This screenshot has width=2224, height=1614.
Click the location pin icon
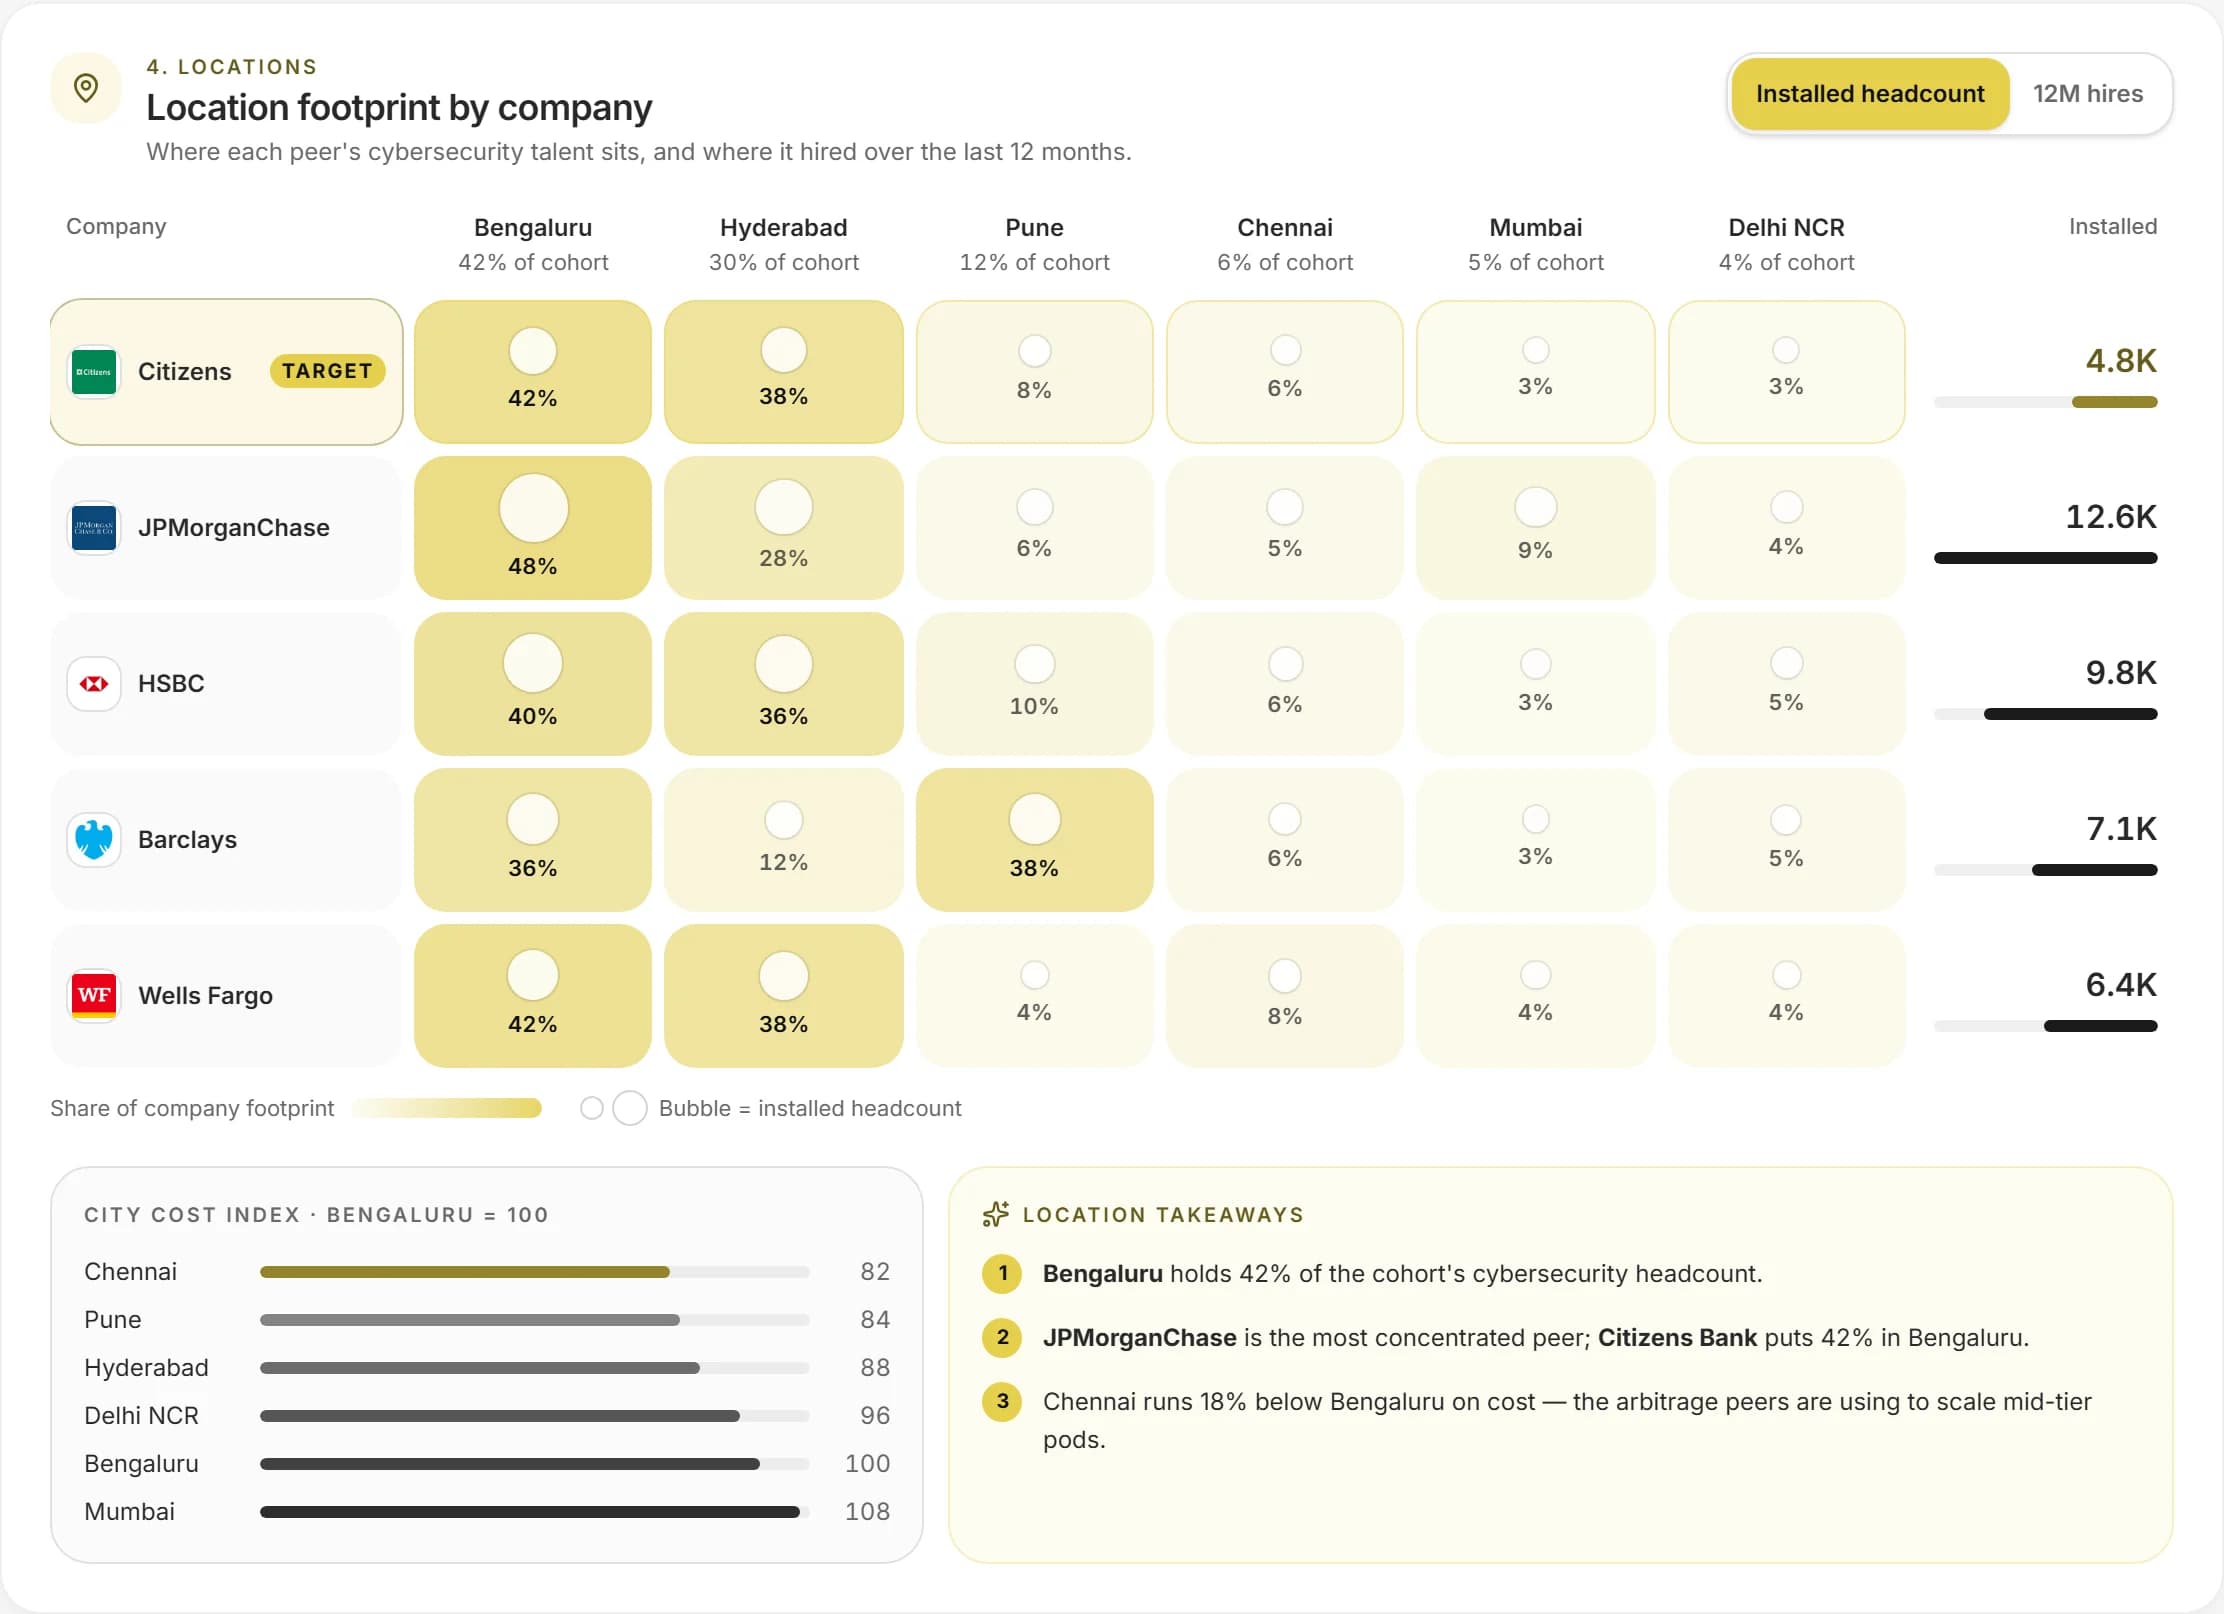(86, 88)
